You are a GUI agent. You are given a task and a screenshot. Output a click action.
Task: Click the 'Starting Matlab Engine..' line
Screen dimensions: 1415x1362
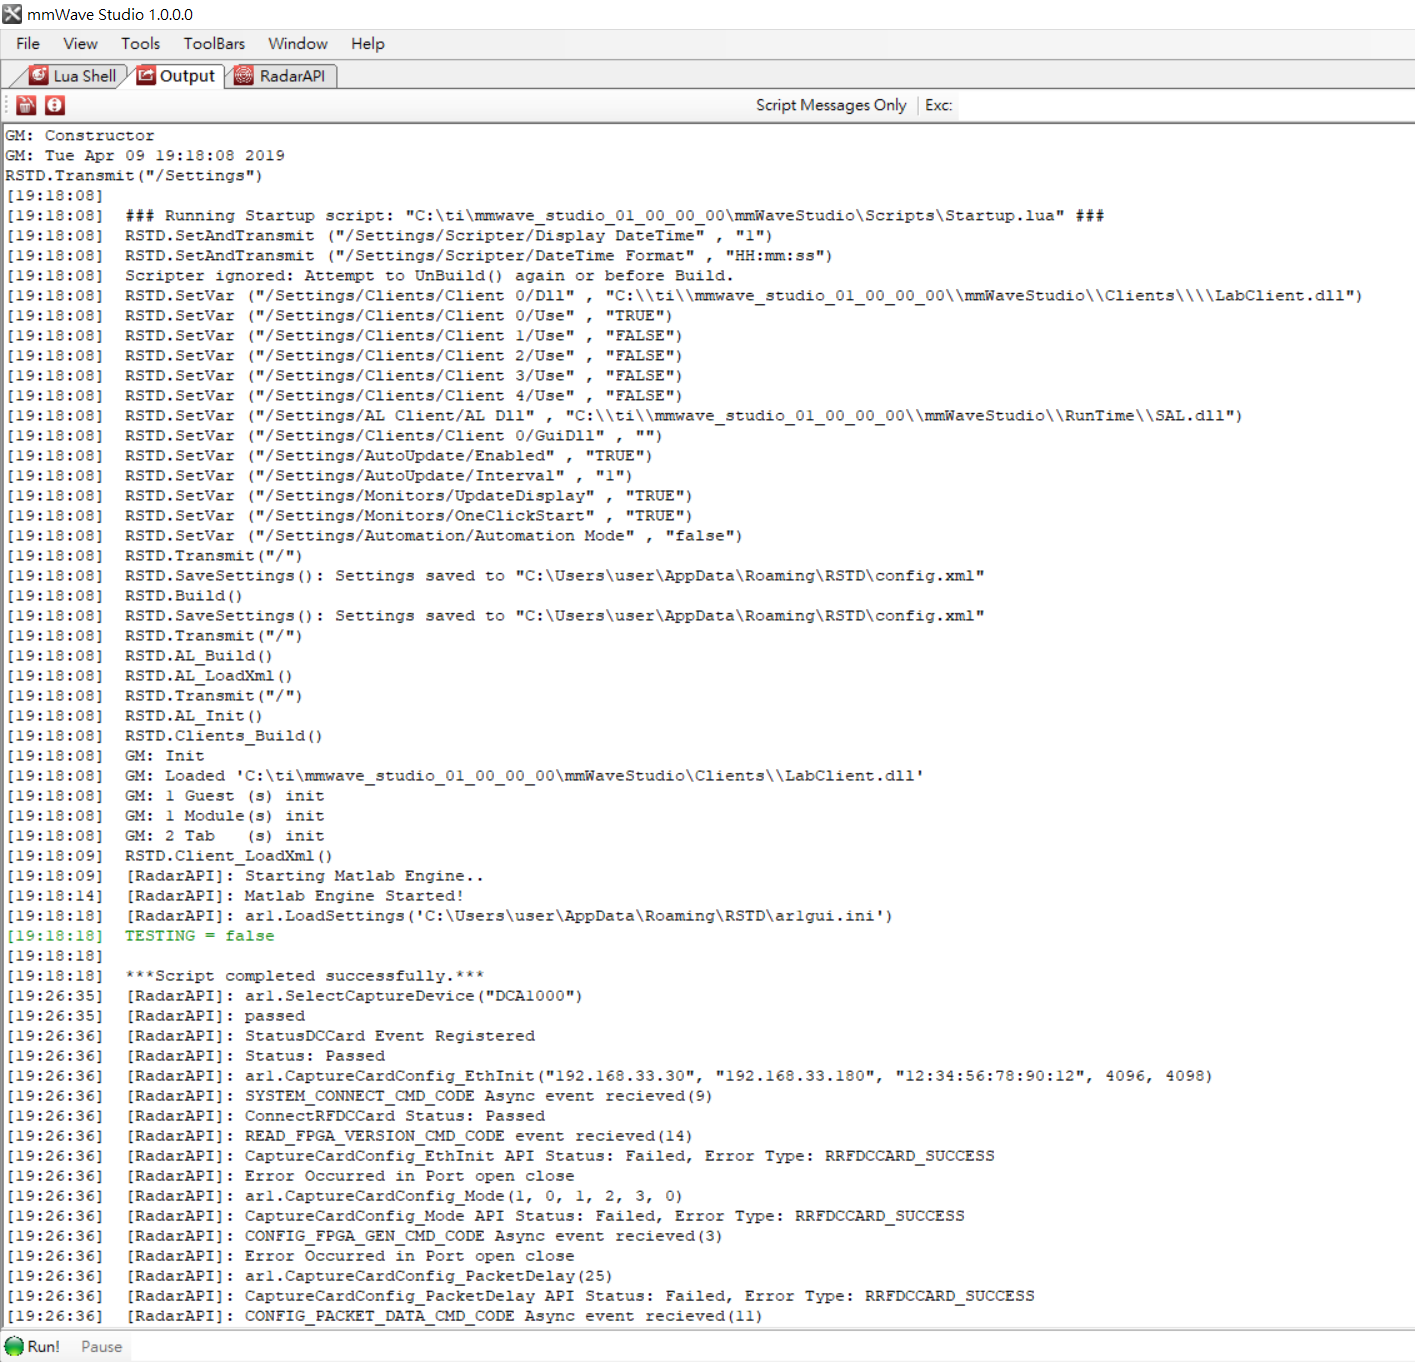pos(245,875)
